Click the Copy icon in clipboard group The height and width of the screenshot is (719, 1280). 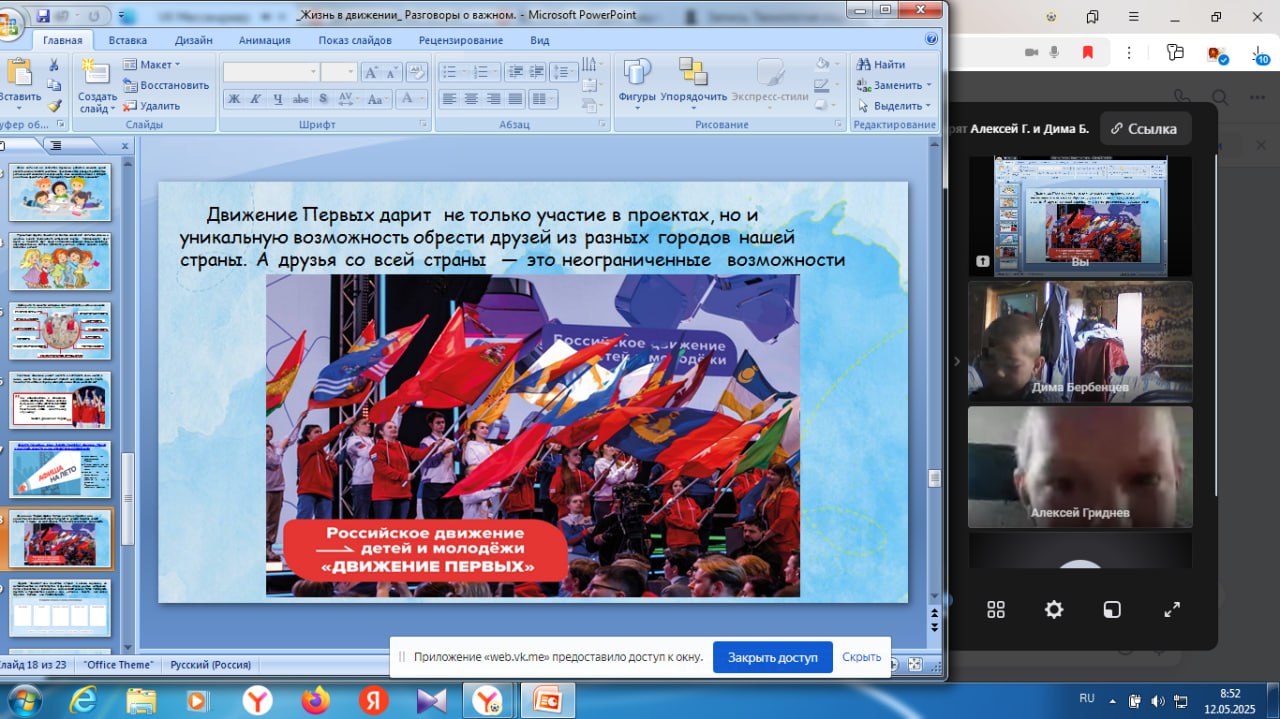coord(54,85)
